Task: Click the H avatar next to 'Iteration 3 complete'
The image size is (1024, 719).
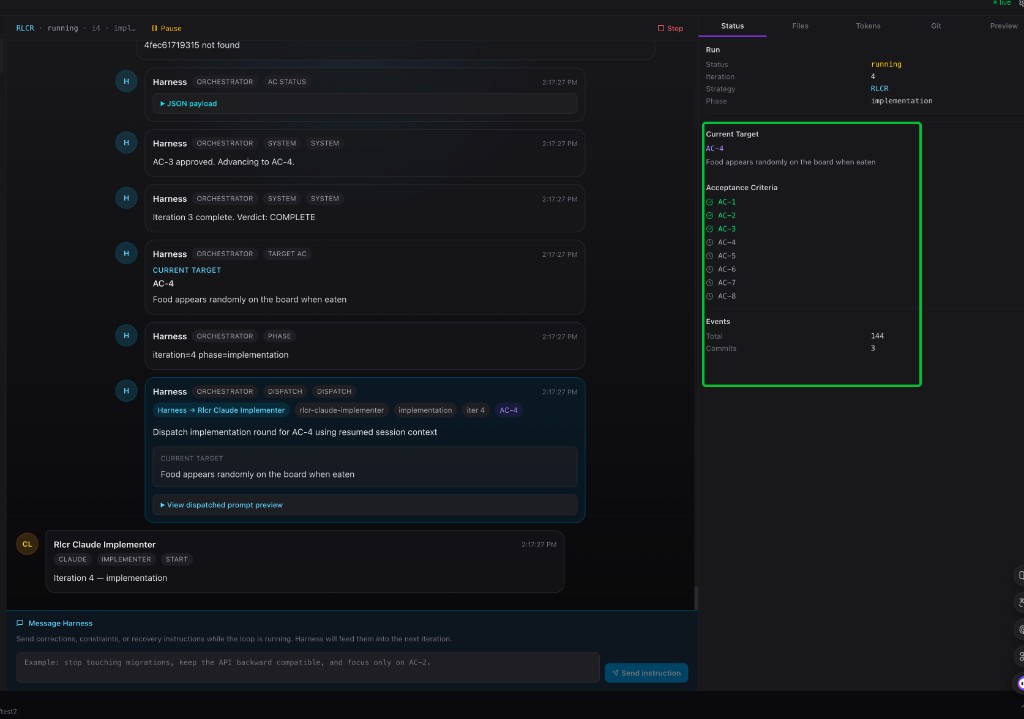Action: [x=126, y=199]
